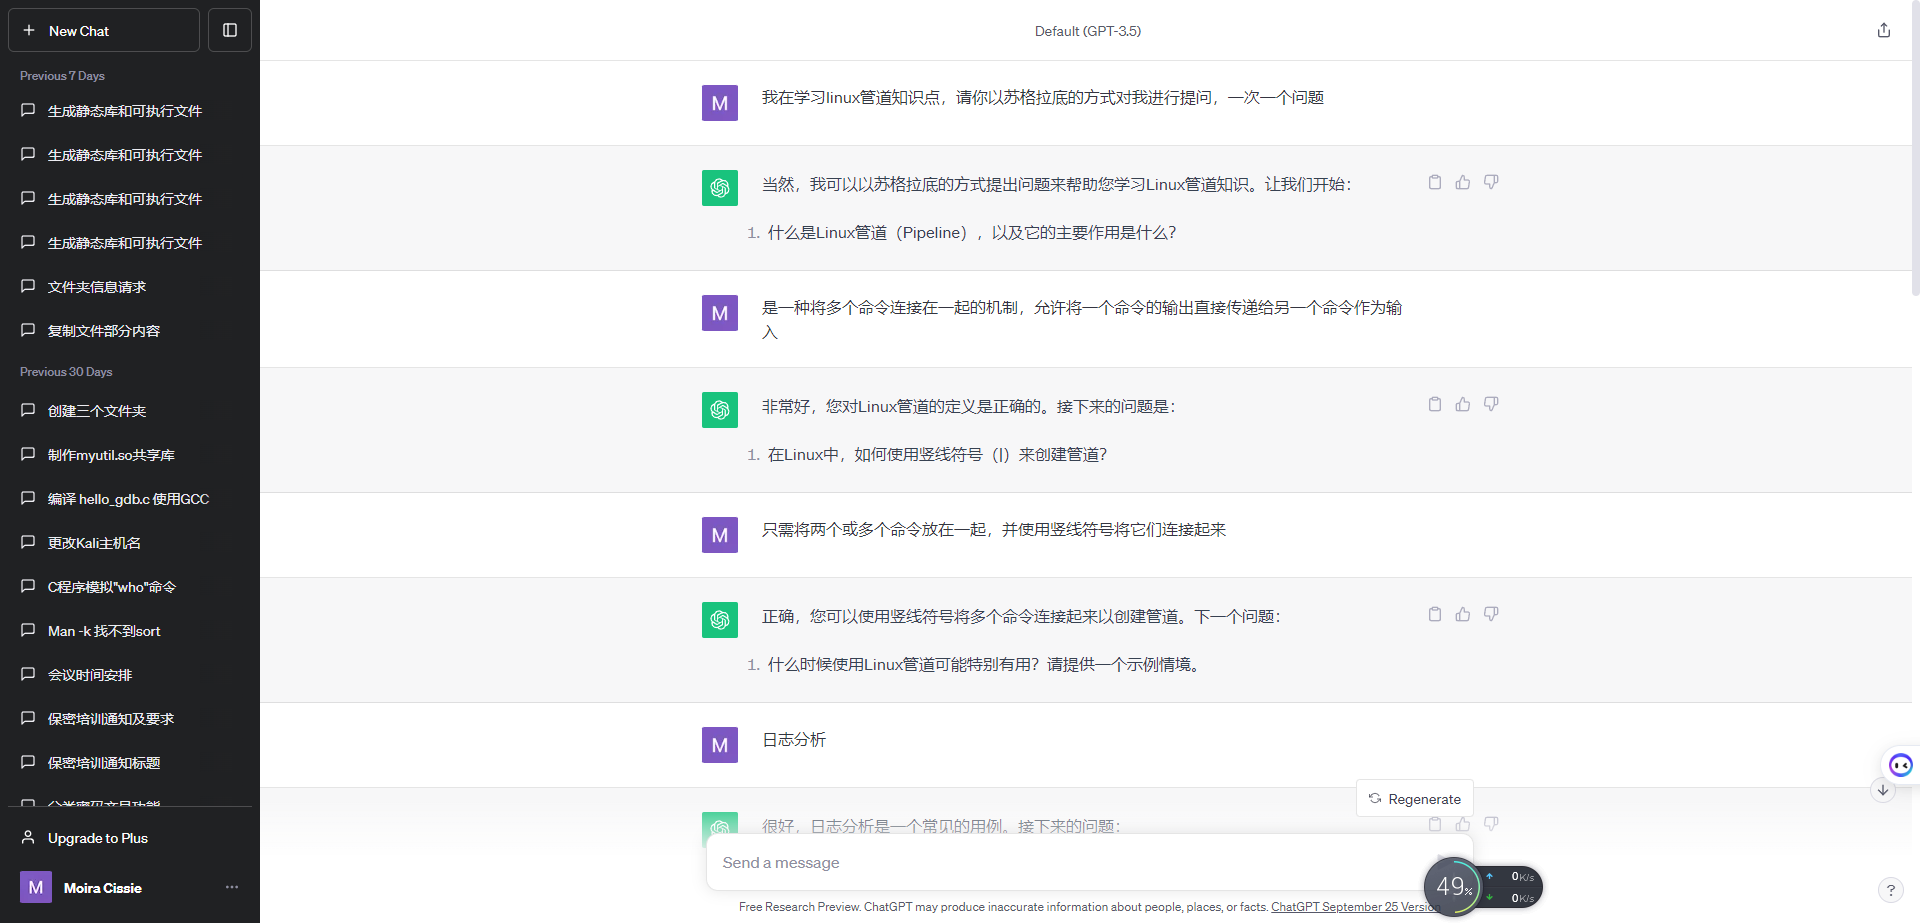Open the Man -k 找不到sort chat
Screen dimensions: 1920x923
[104, 631]
